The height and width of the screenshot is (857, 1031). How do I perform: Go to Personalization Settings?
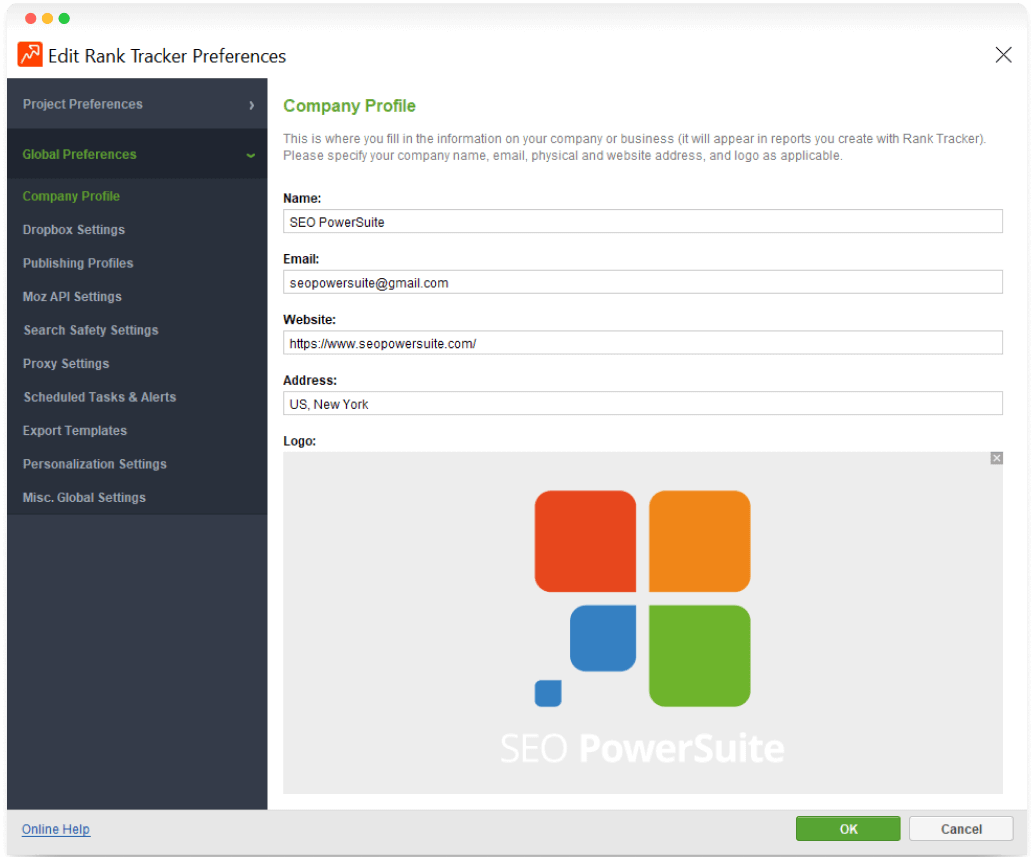tap(95, 464)
